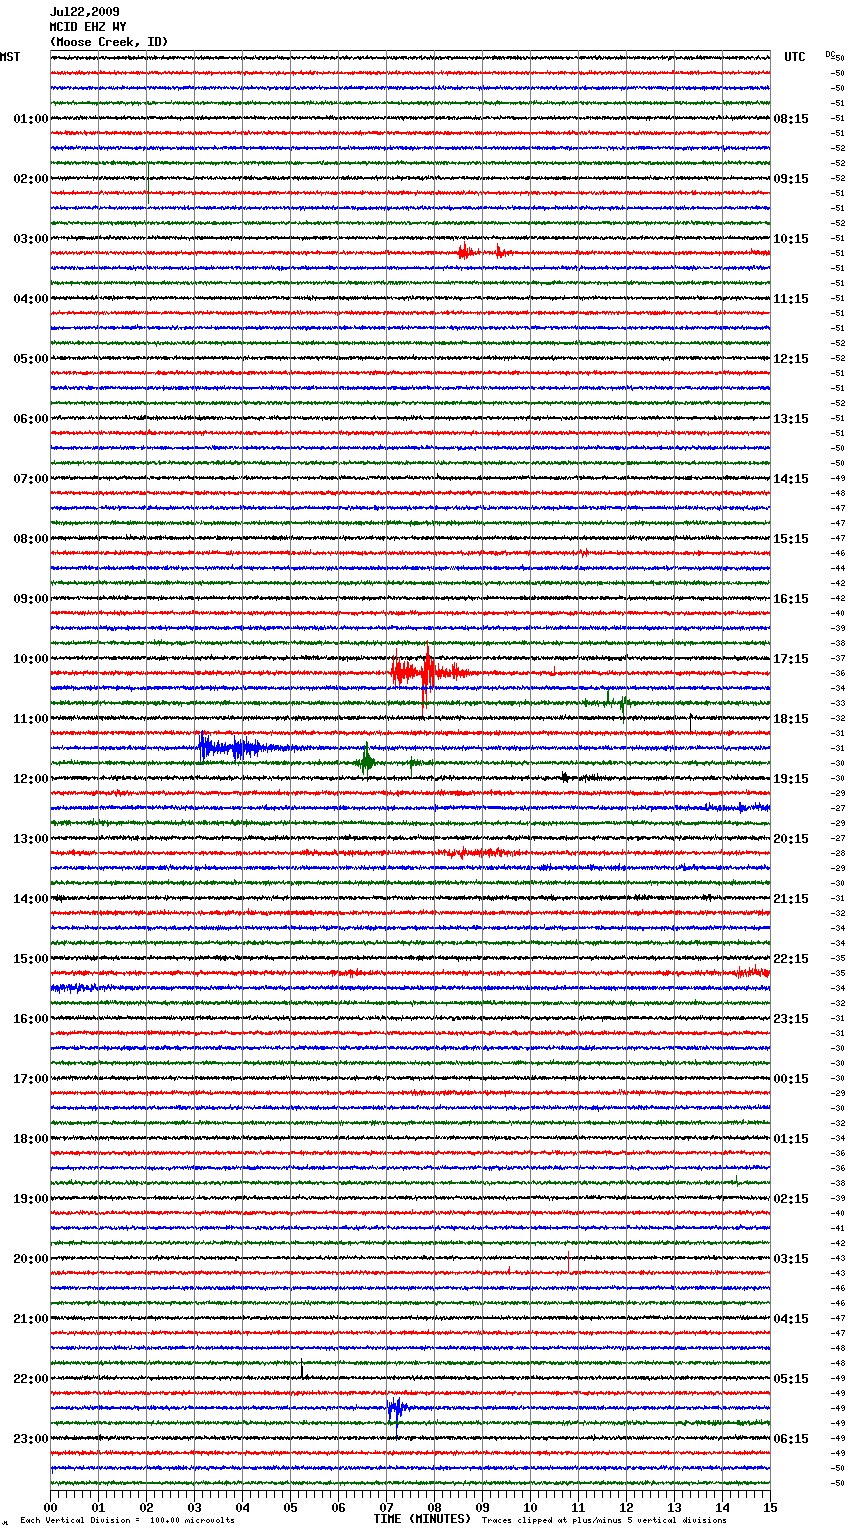The image size is (850, 1534).
Task: Click the (Moose Creek, ID) location label
Action: (x=109, y=42)
